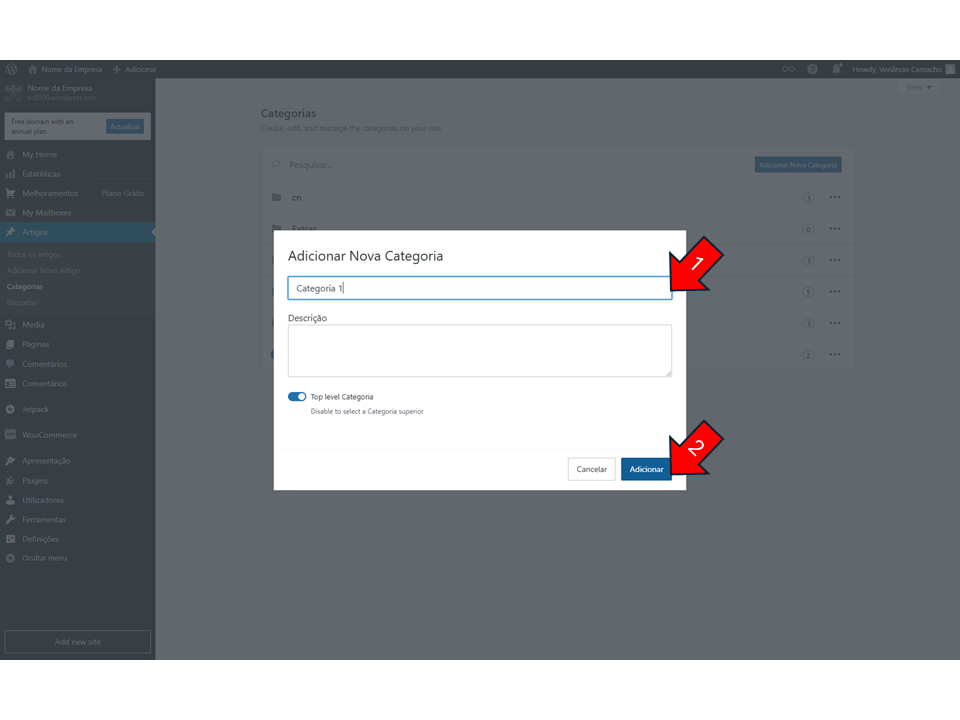
Task: Click the Ferramentas wrench icon
Action: pyautogui.click(x=10, y=520)
